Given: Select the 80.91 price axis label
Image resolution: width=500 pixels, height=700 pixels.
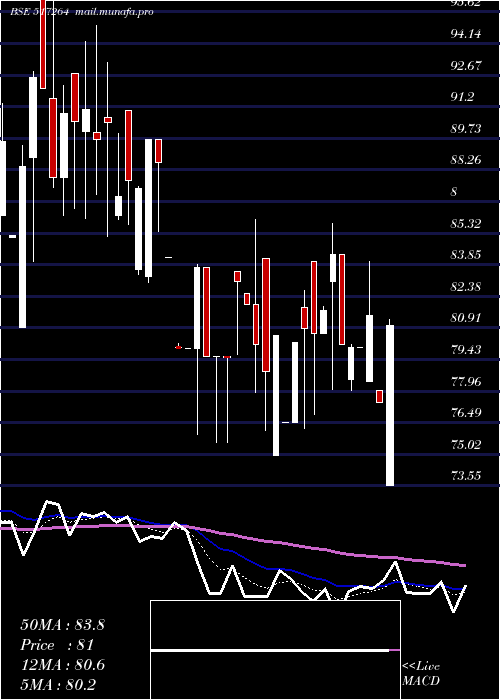Looking at the screenshot, I should pos(466,318).
